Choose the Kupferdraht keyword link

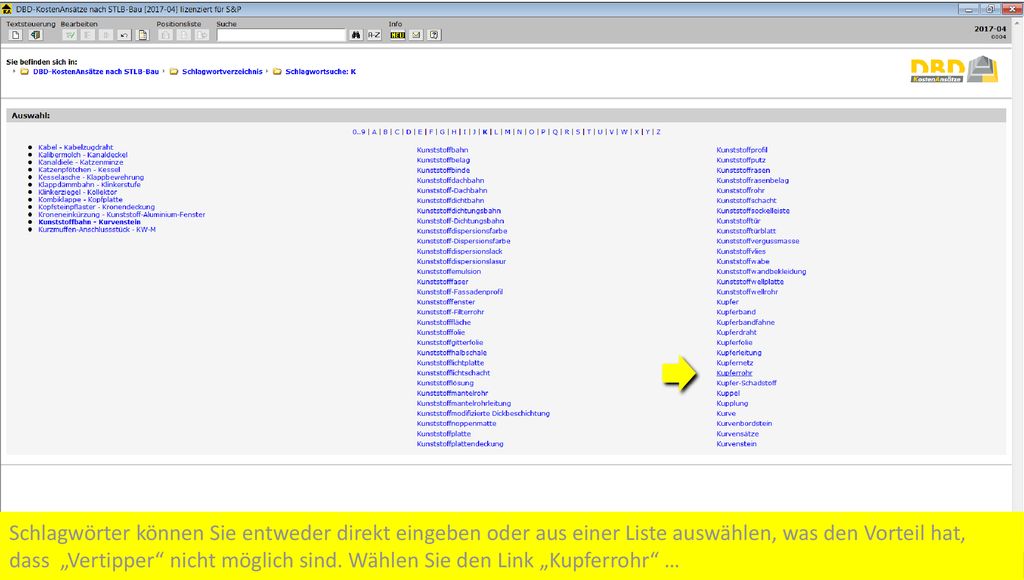point(737,332)
